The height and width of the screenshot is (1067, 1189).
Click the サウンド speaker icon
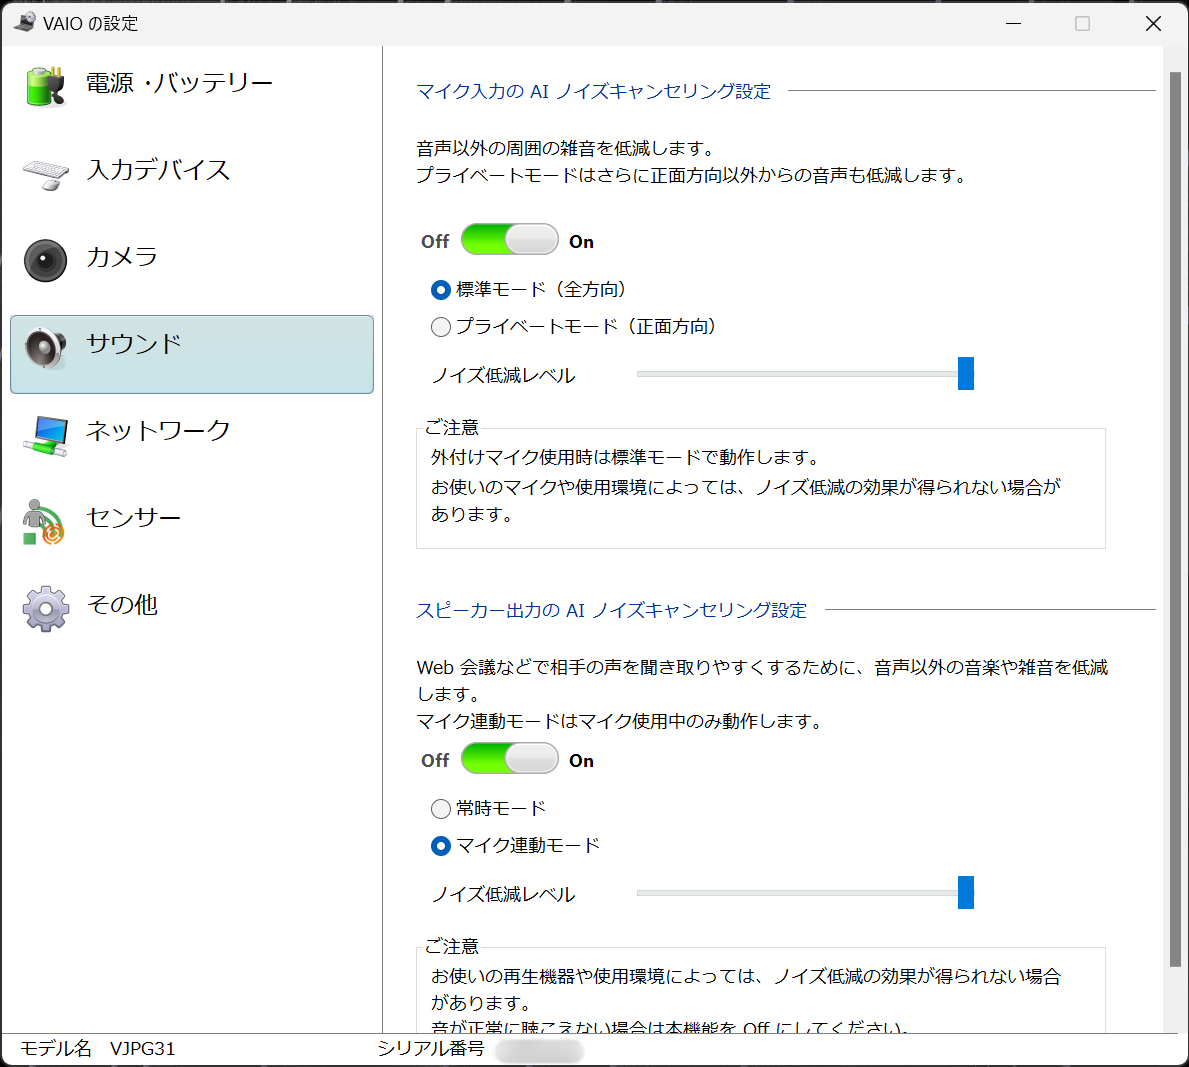45,347
